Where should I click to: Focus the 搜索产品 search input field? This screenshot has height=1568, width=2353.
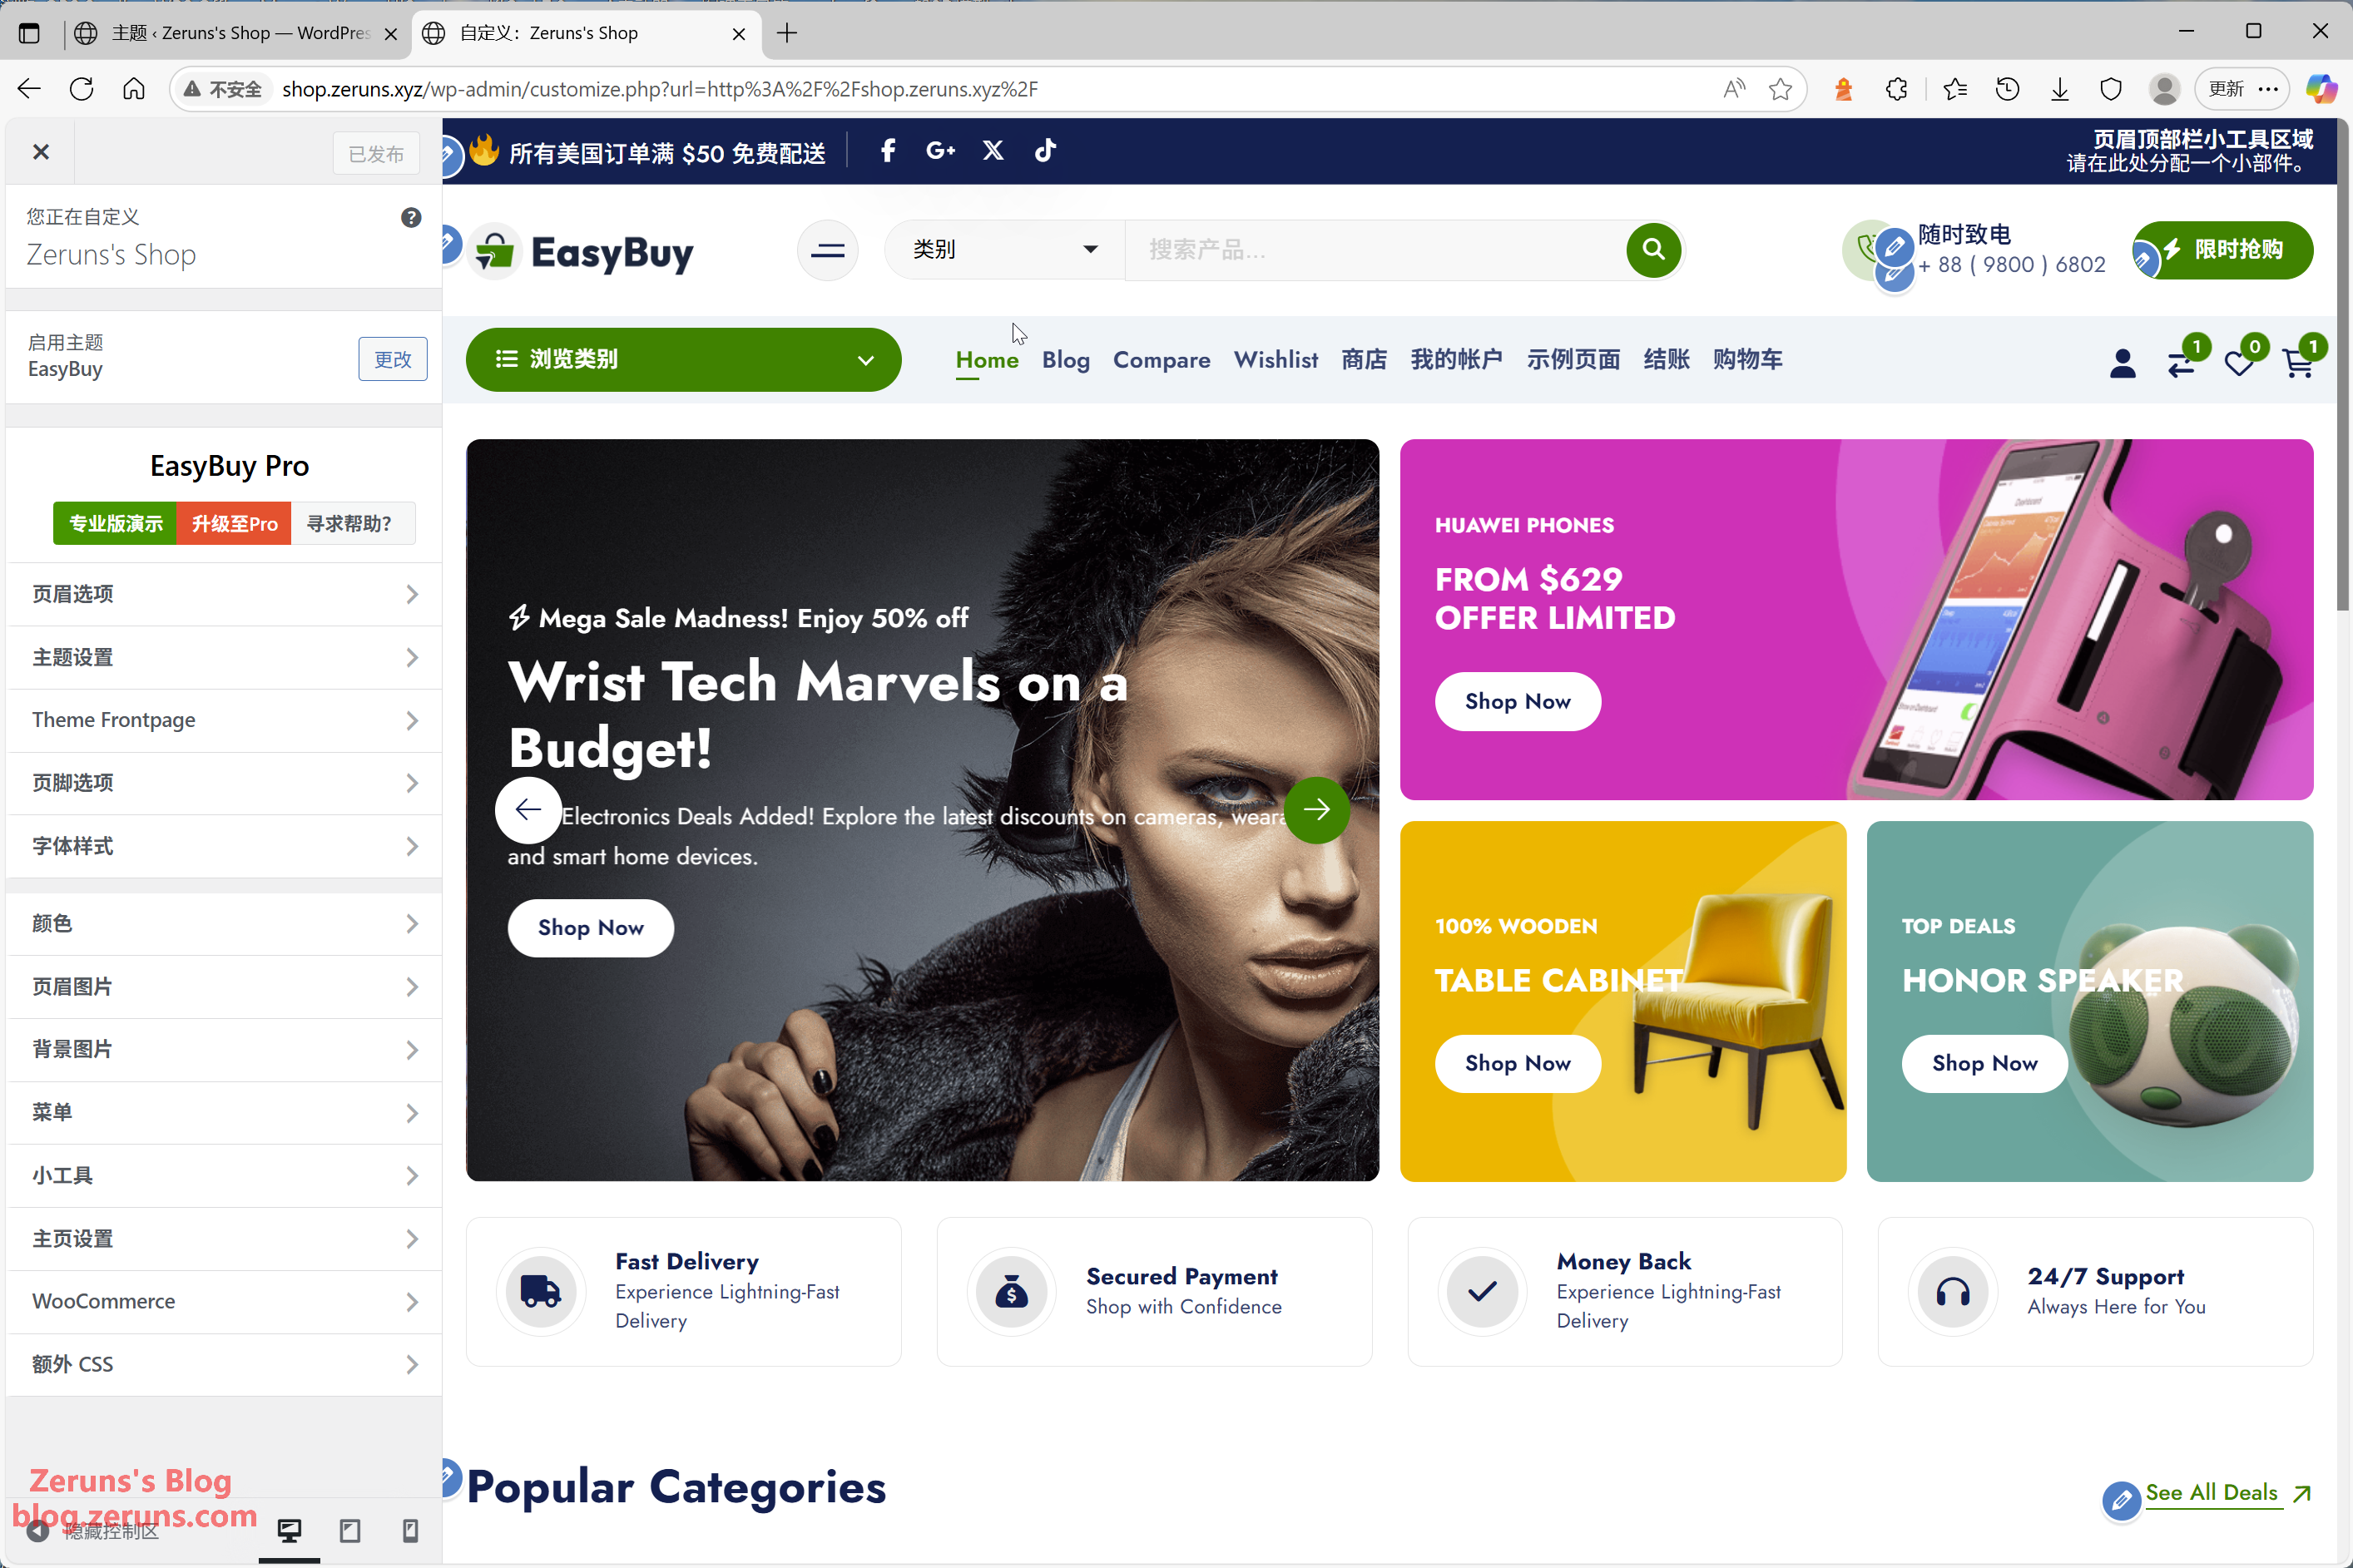coord(1374,249)
